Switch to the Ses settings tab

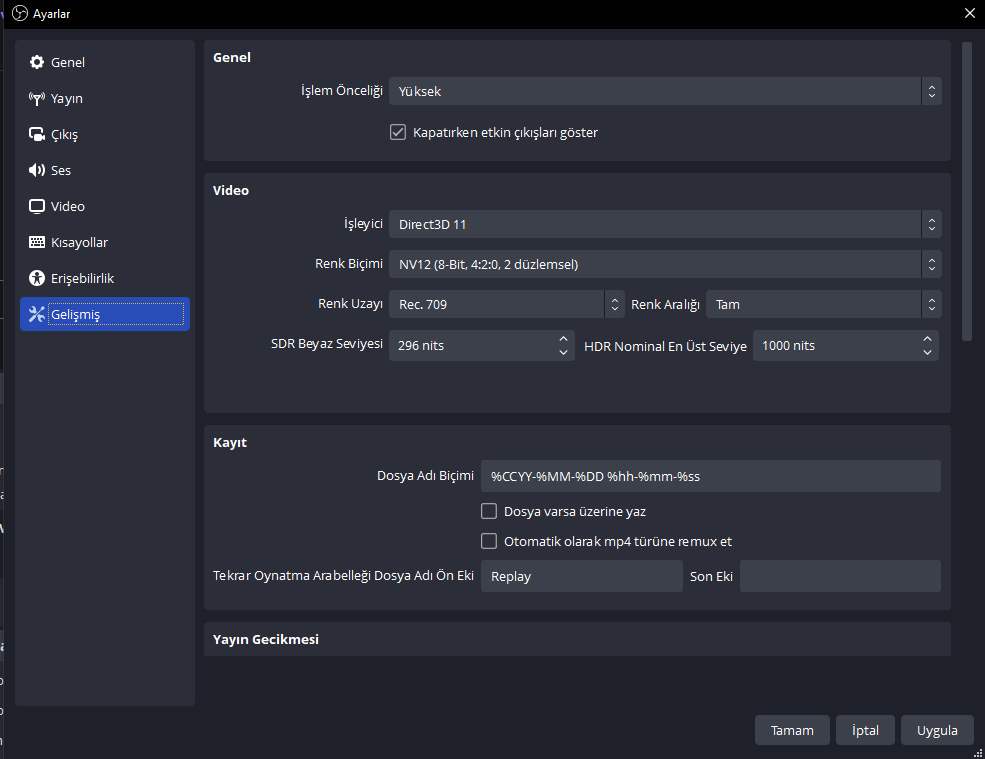pyautogui.click(x=61, y=171)
